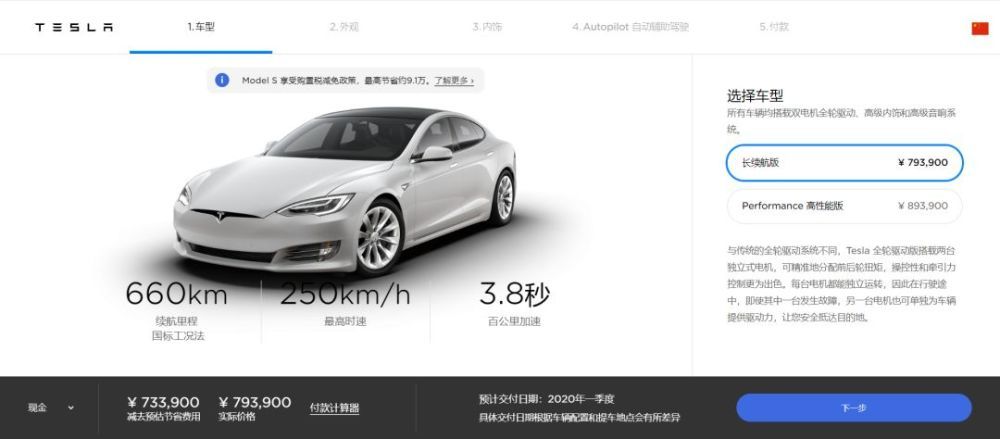Click the 了解更多 link in banner
Image resolution: width=1000 pixels, height=439 pixels.
pos(454,81)
